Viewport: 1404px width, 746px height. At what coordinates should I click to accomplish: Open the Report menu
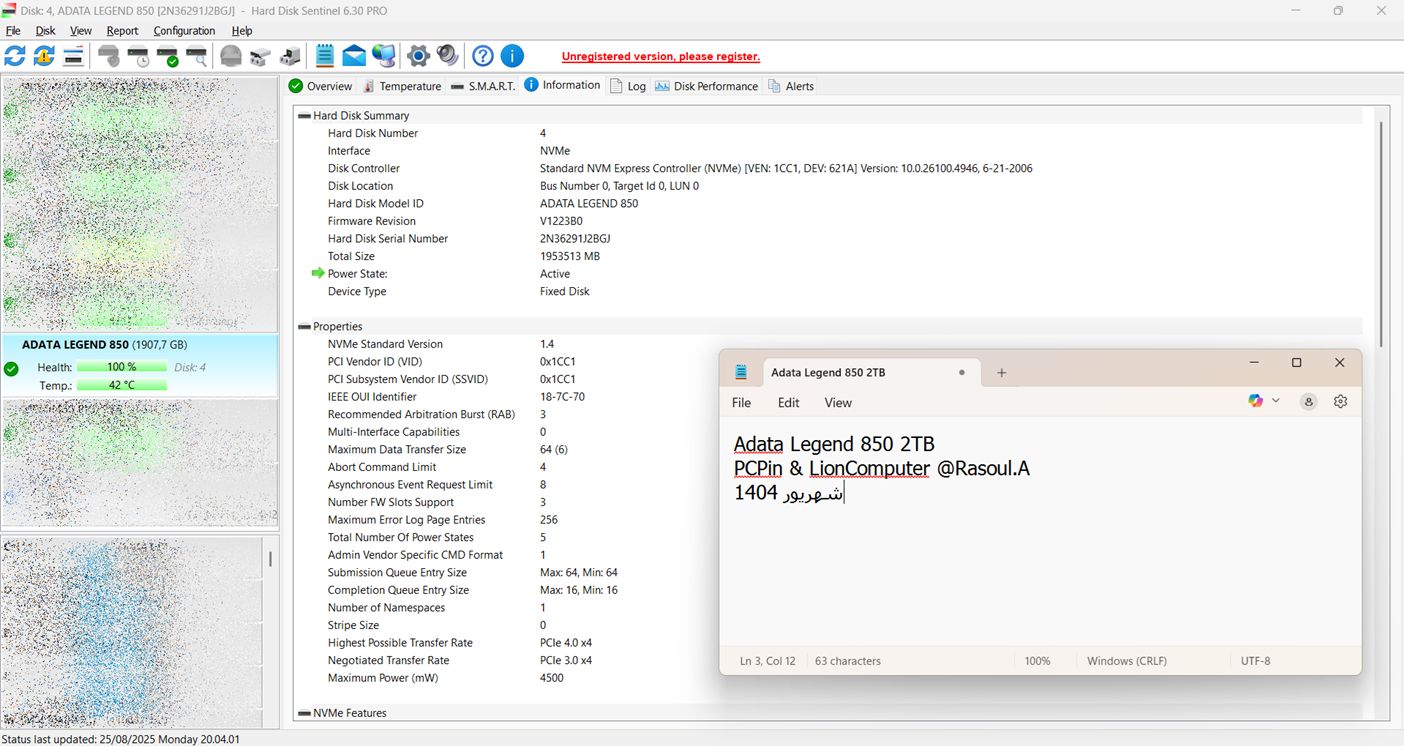(x=122, y=31)
